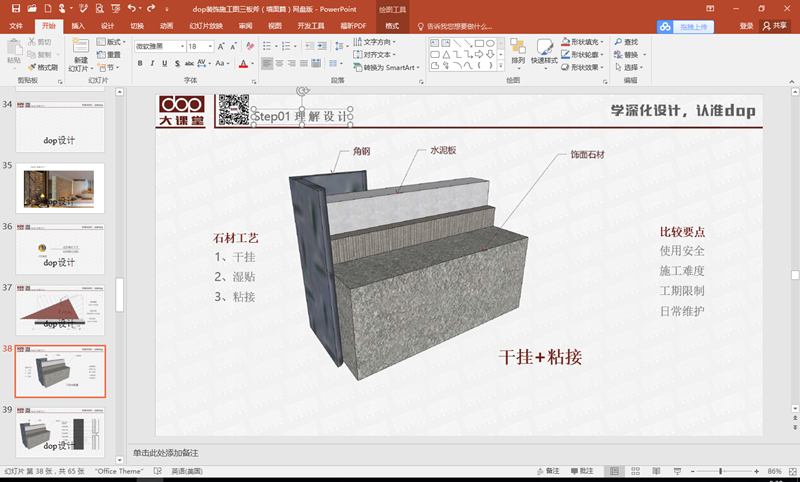800x482 pixels.
Task: Switch to the Slide Show (幻灯片放映) tab
Action: point(206,26)
